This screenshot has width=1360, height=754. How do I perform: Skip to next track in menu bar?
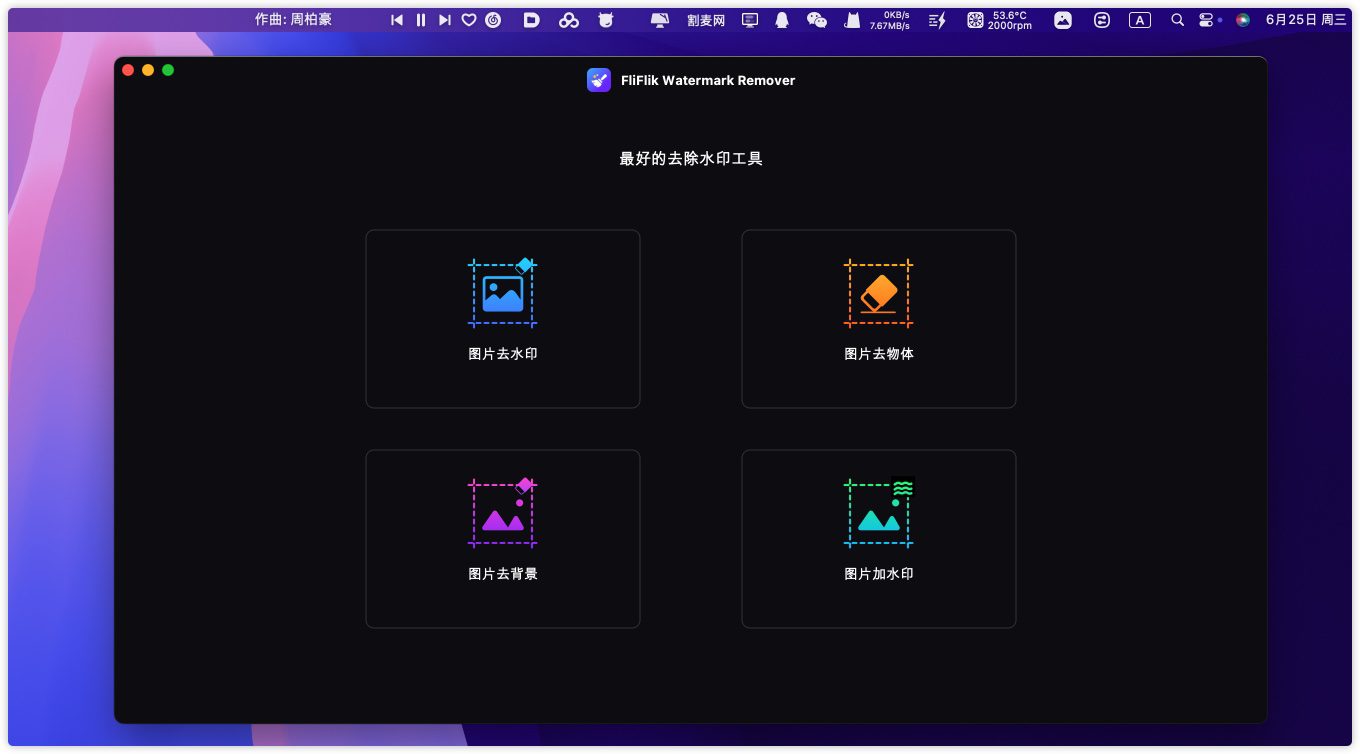coord(445,20)
